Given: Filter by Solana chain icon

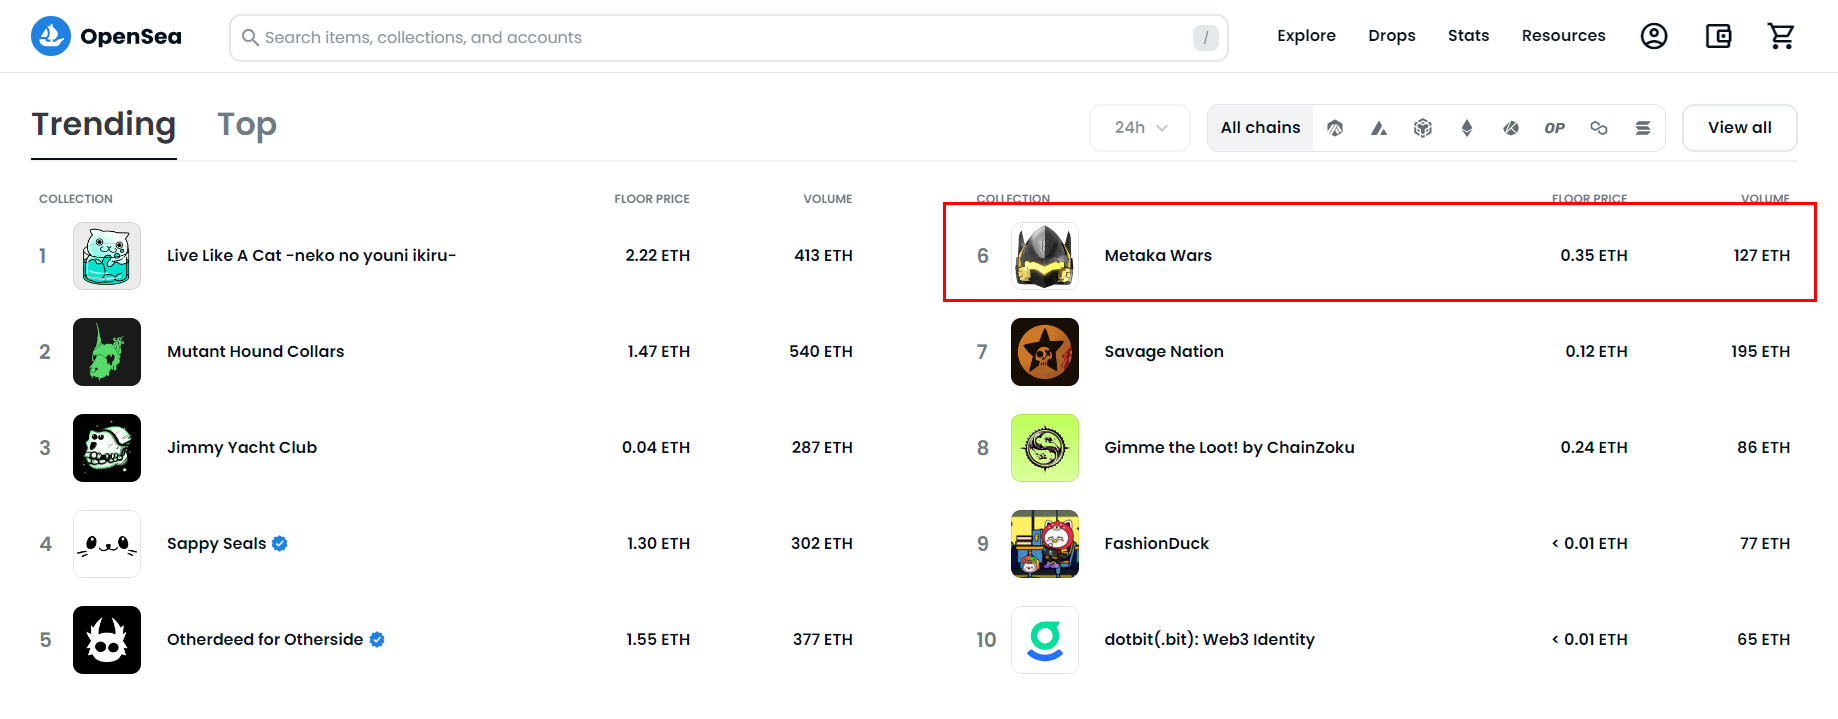Looking at the screenshot, I should pyautogui.click(x=1643, y=128).
